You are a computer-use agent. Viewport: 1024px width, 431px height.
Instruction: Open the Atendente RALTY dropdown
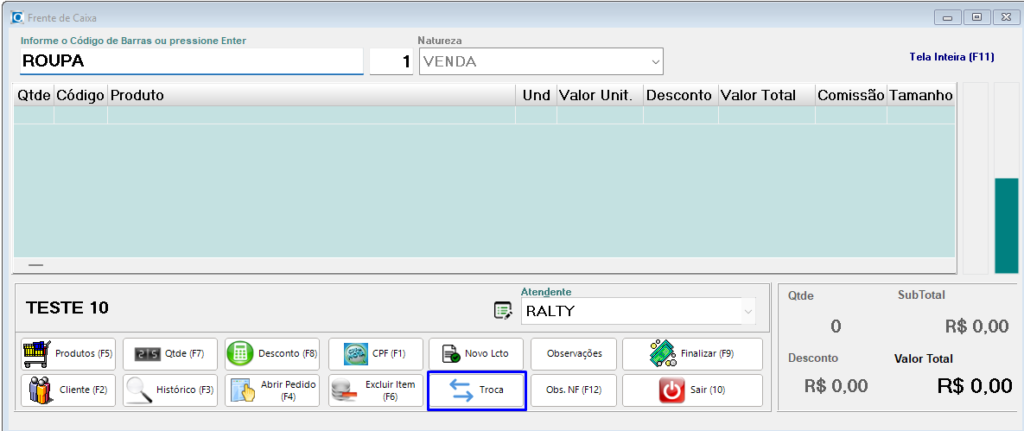point(747,312)
